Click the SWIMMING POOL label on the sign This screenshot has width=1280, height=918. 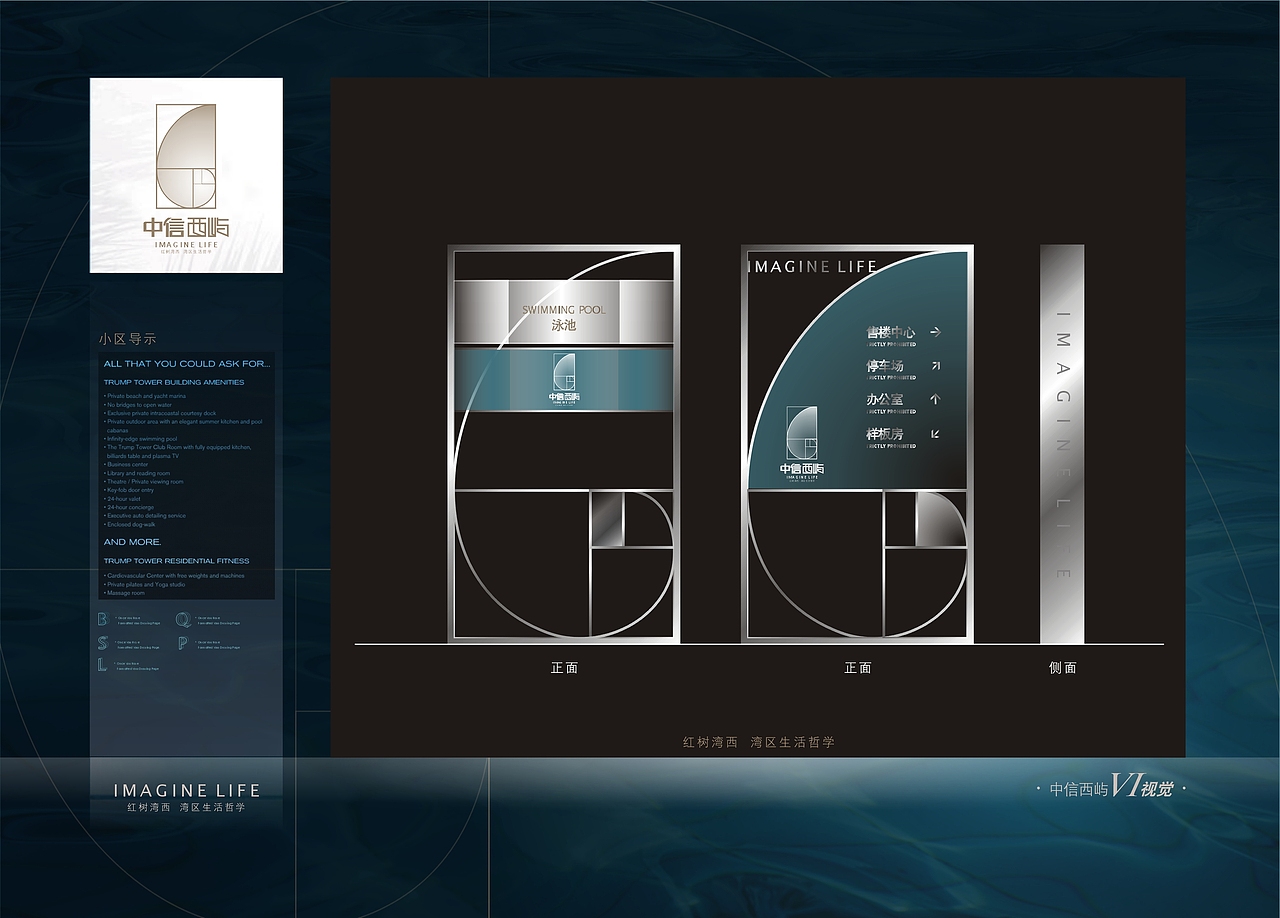(564, 310)
